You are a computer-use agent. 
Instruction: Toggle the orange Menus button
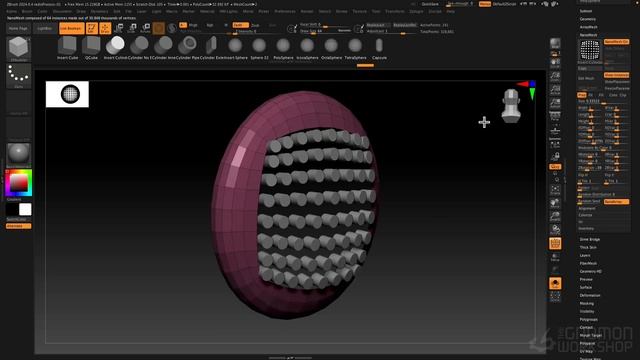click(485, 4)
